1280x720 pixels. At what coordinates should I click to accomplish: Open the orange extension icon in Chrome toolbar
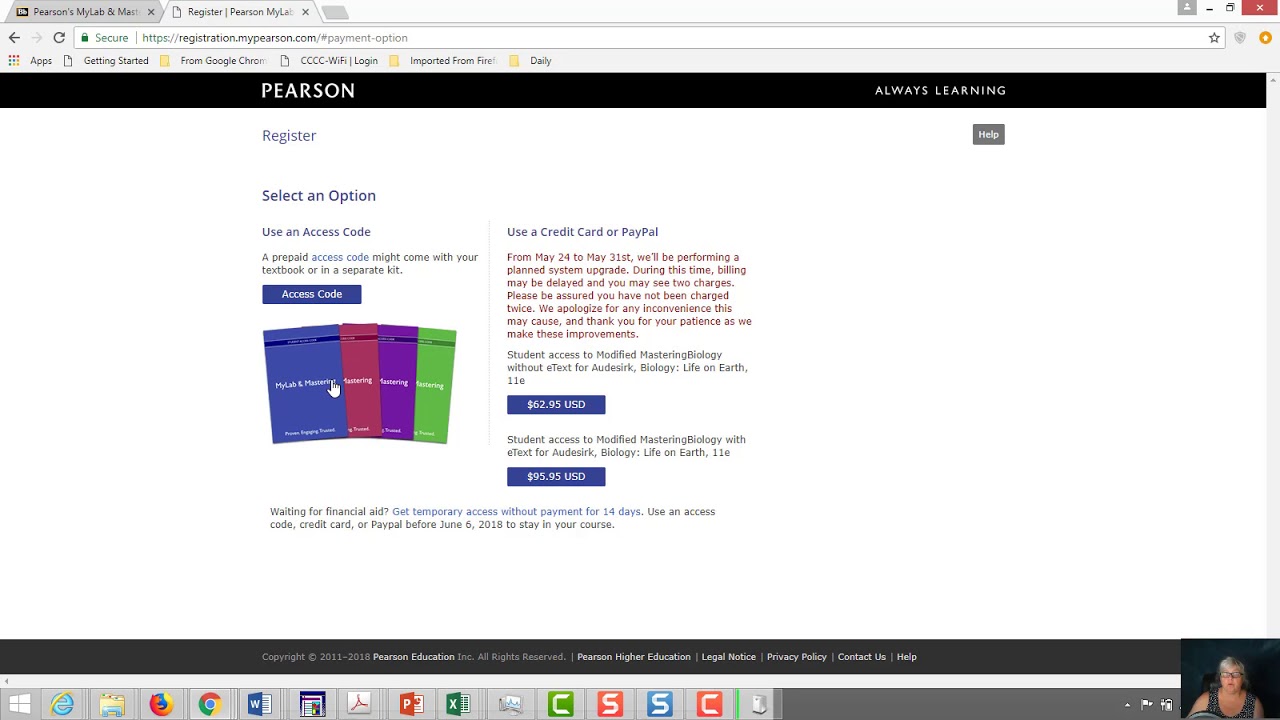pyautogui.click(x=1265, y=38)
